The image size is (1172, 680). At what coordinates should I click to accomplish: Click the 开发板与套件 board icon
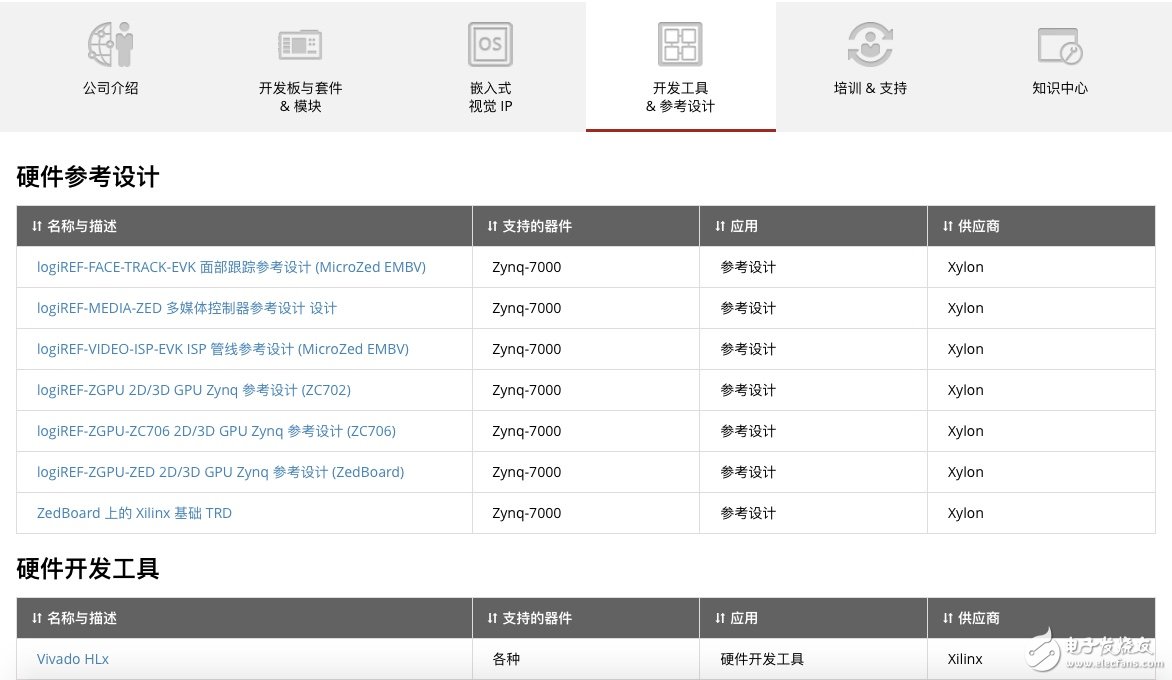[x=300, y=44]
